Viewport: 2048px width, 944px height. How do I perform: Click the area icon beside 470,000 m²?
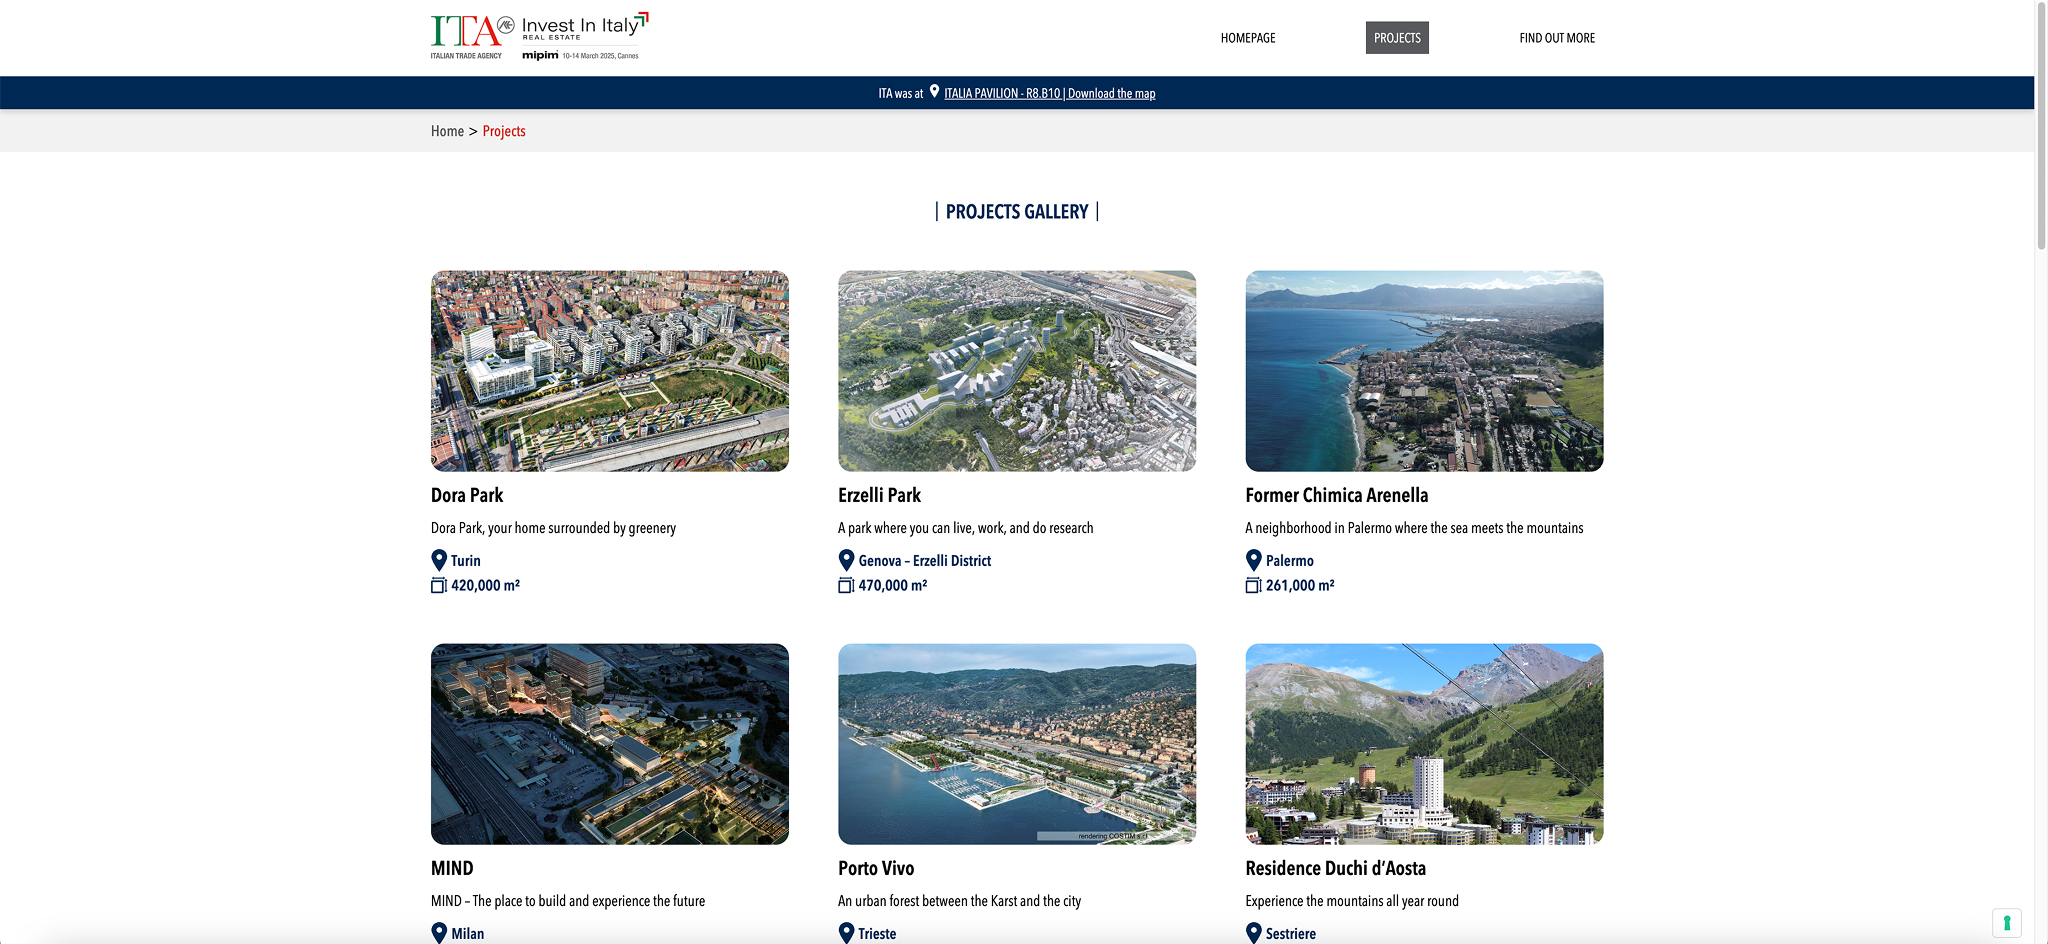pos(846,585)
